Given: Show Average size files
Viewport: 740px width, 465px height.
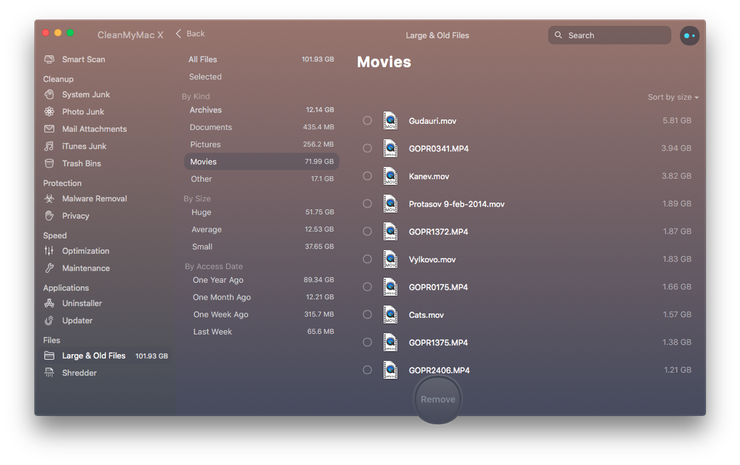Looking at the screenshot, I should (x=261, y=229).
